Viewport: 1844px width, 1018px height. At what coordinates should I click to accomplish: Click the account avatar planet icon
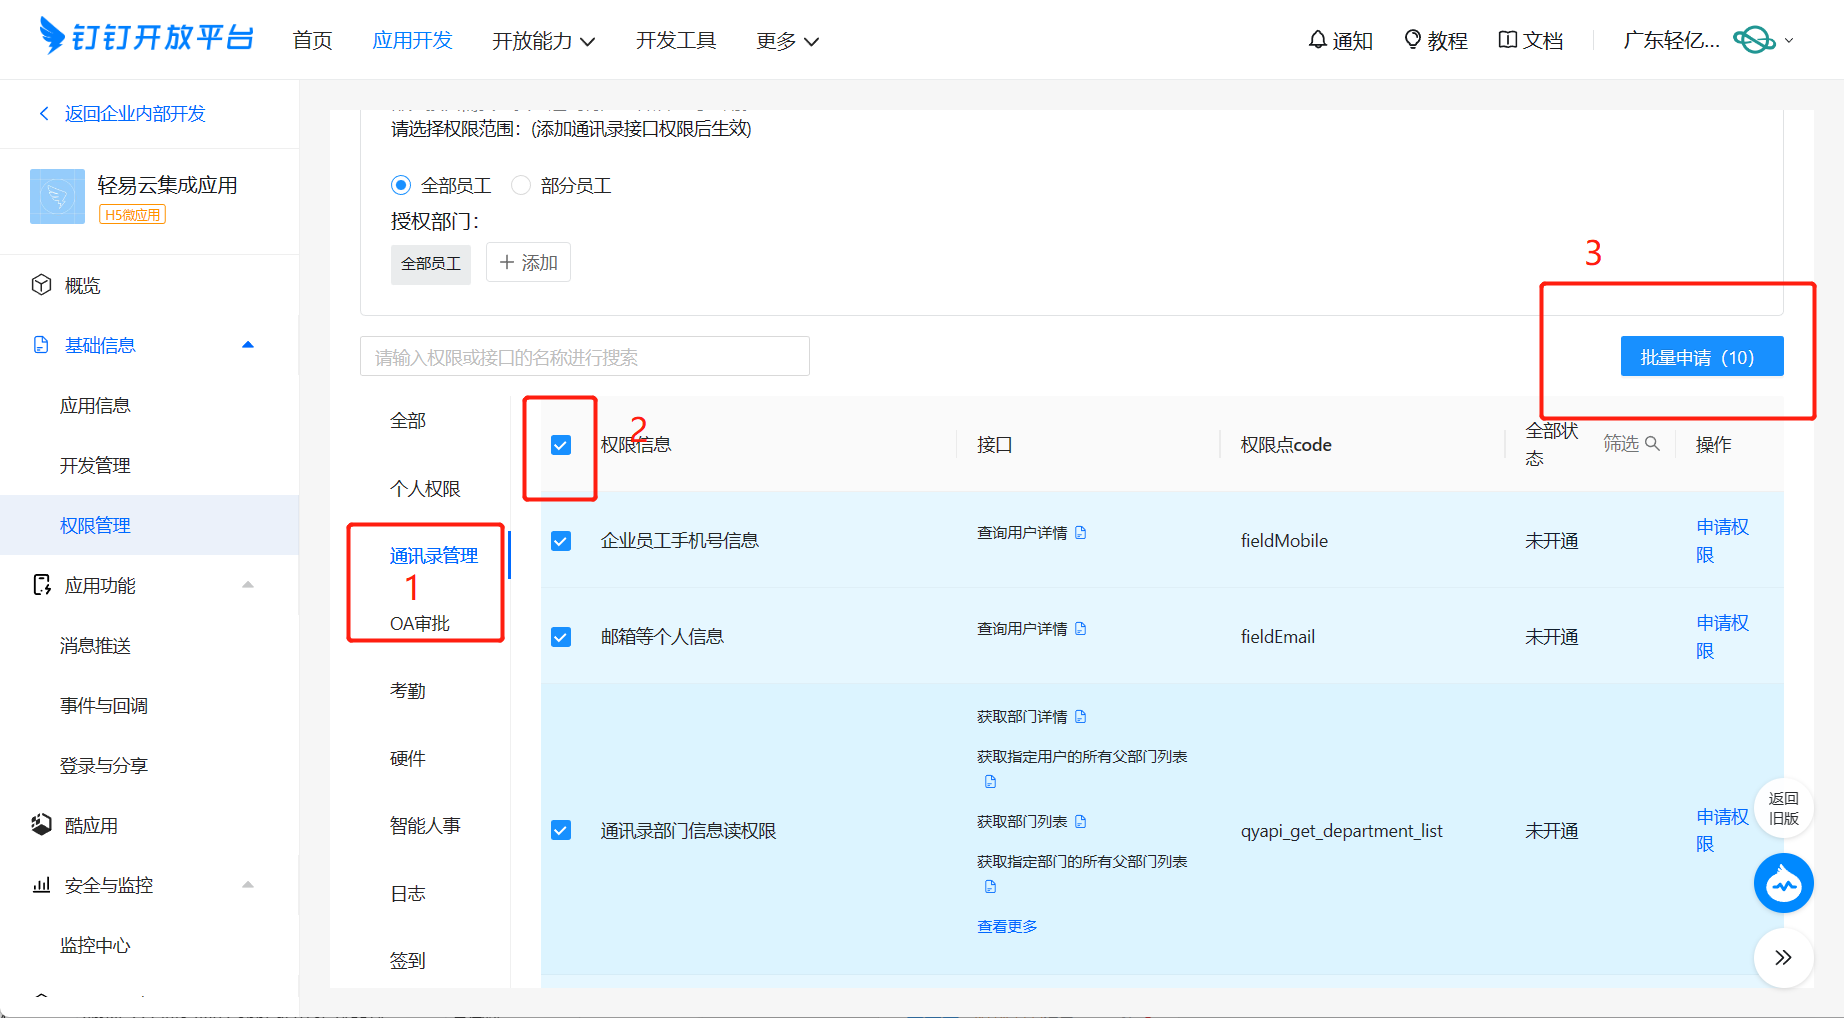click(x=1755, y=40)
